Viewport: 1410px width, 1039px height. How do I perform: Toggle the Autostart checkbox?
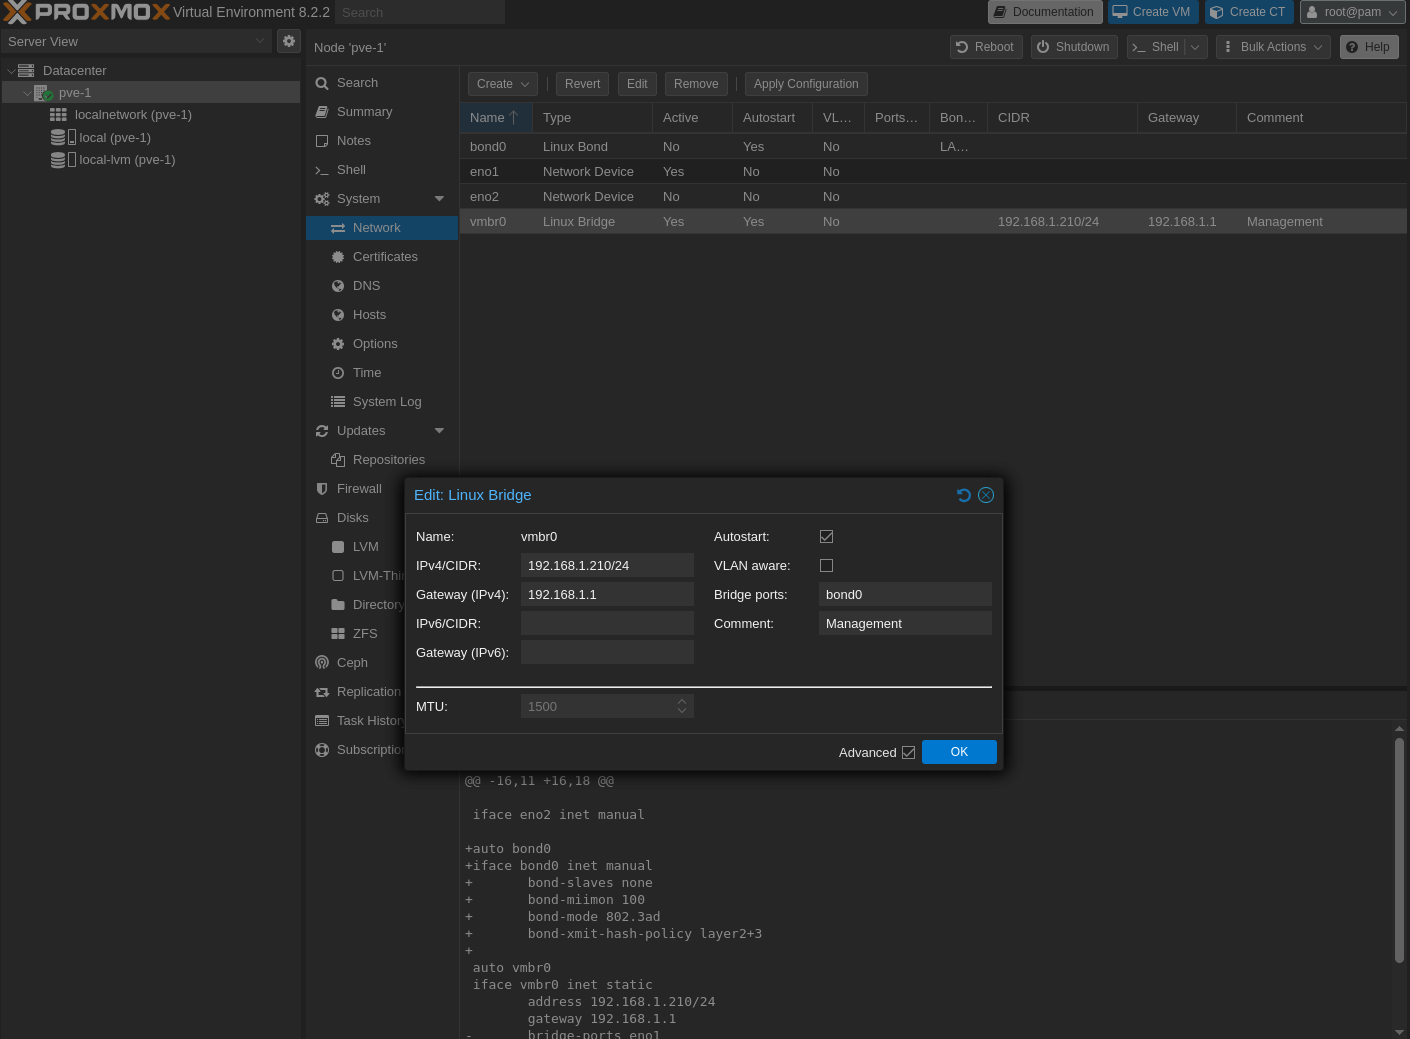[826, 537]
